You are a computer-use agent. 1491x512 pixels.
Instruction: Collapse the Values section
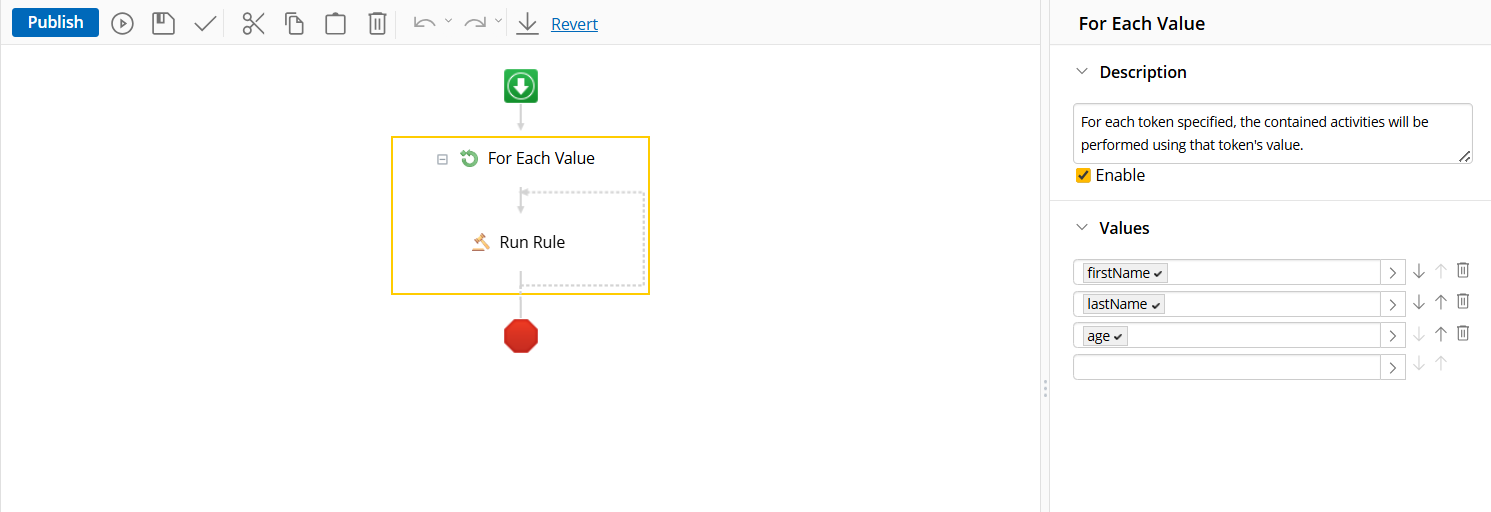1081,228
